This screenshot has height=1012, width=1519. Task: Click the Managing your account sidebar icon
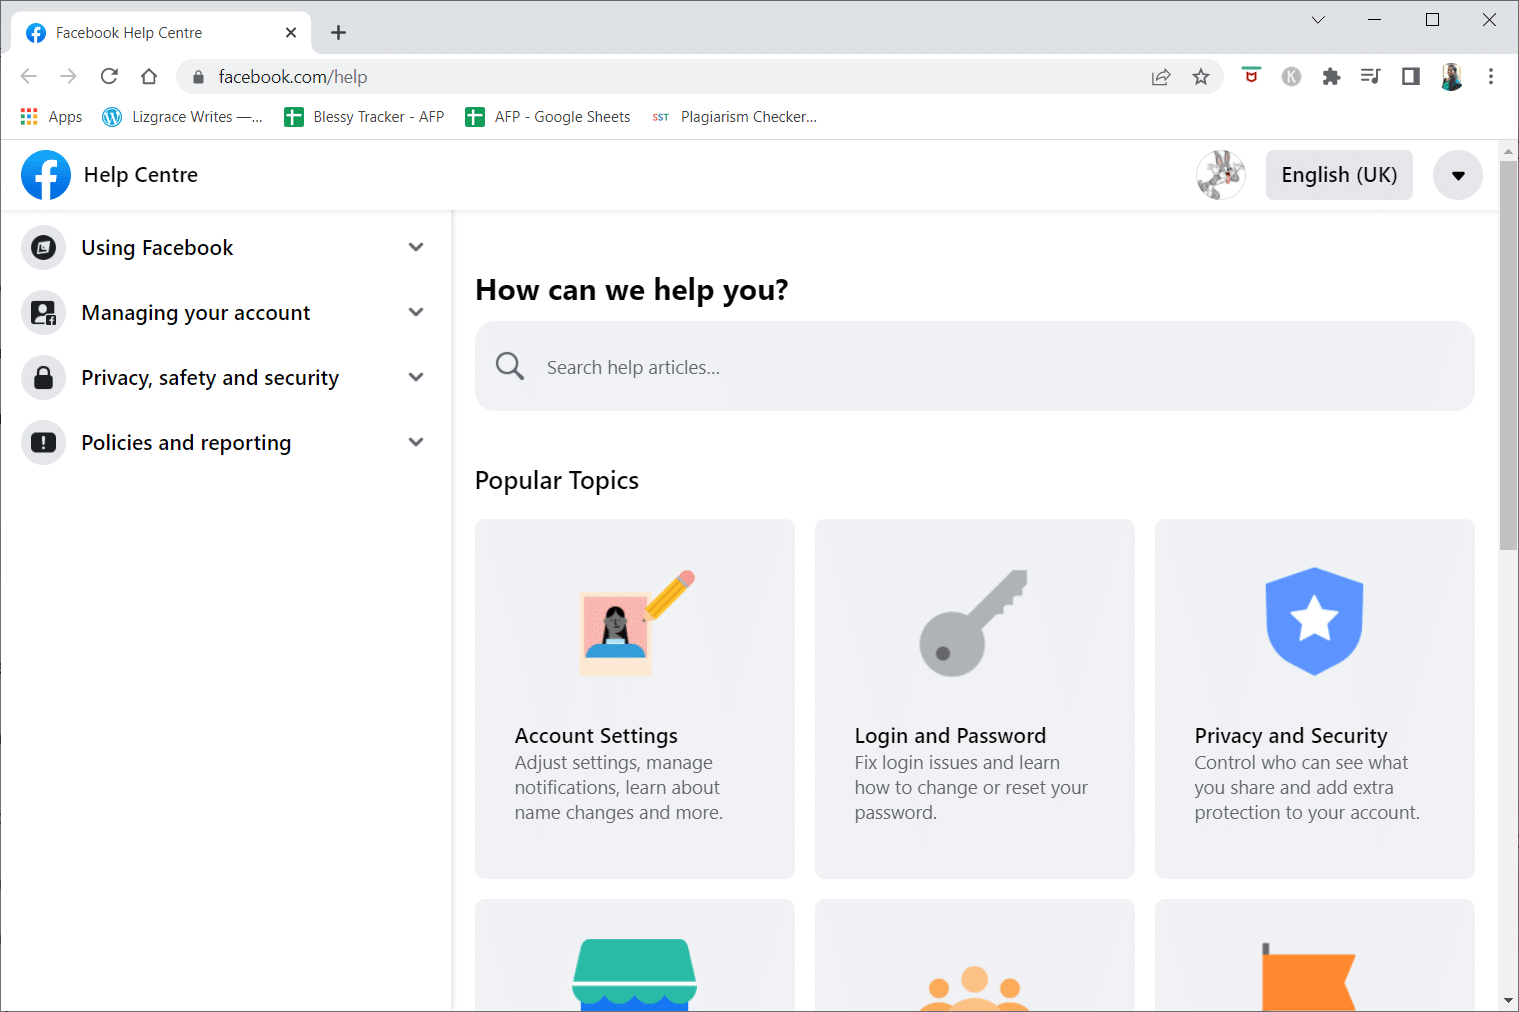point(44,313)
